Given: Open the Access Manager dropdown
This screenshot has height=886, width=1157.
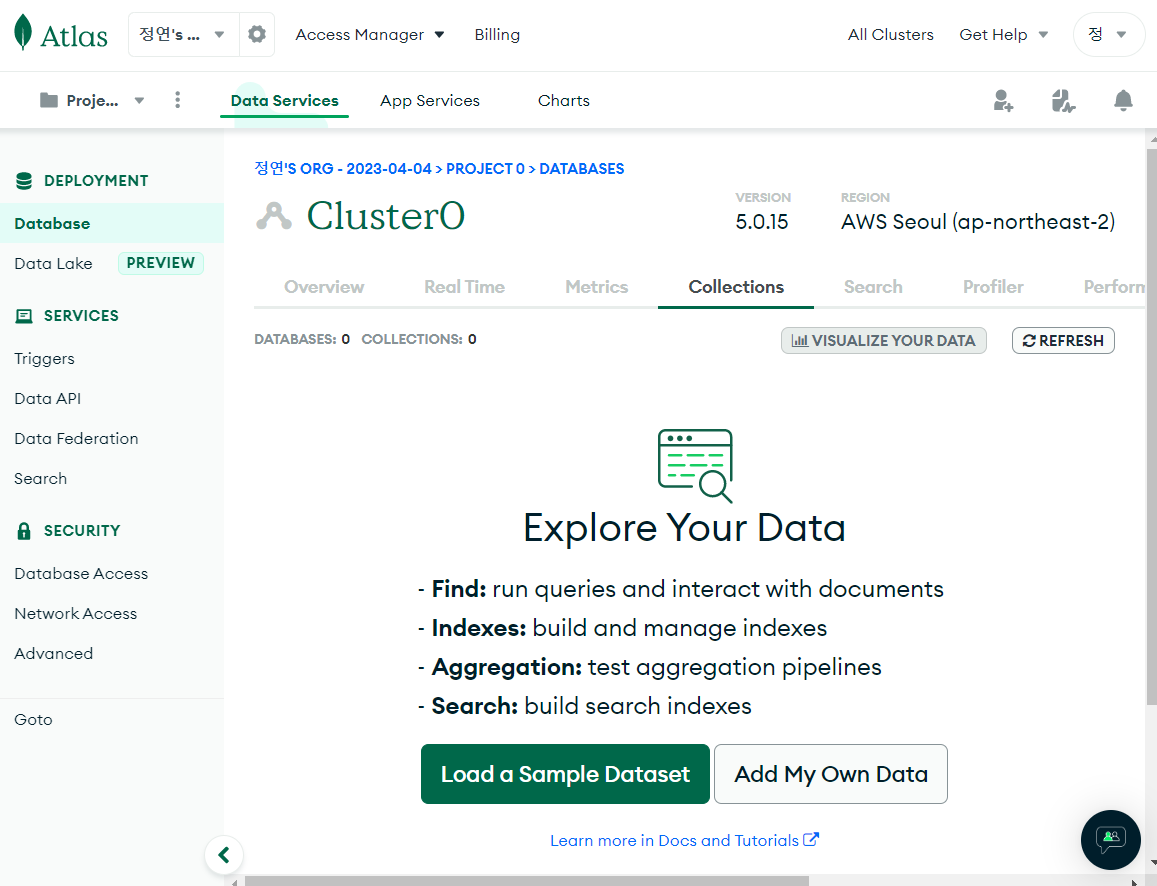Looking at the screenshot, I should (x=370, y=35).
